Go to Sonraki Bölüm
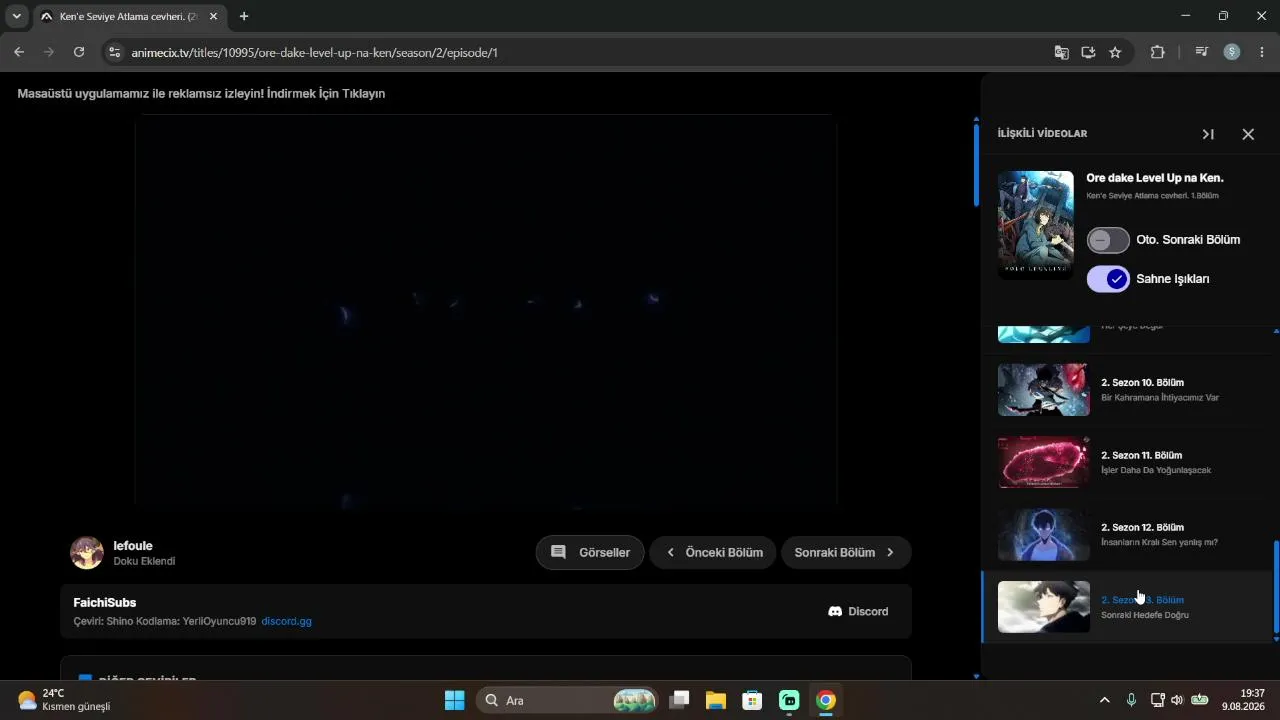The height and width of the screenshot is (720, 1280). [x=846, y=552]
